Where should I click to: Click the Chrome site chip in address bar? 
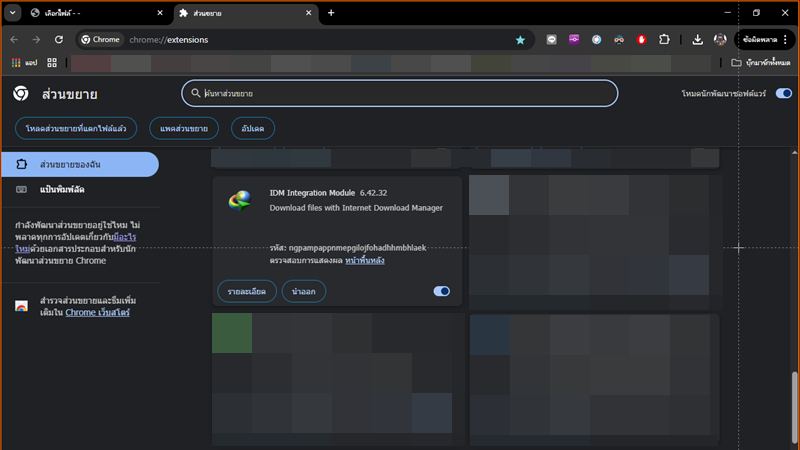tap(101, 40)
